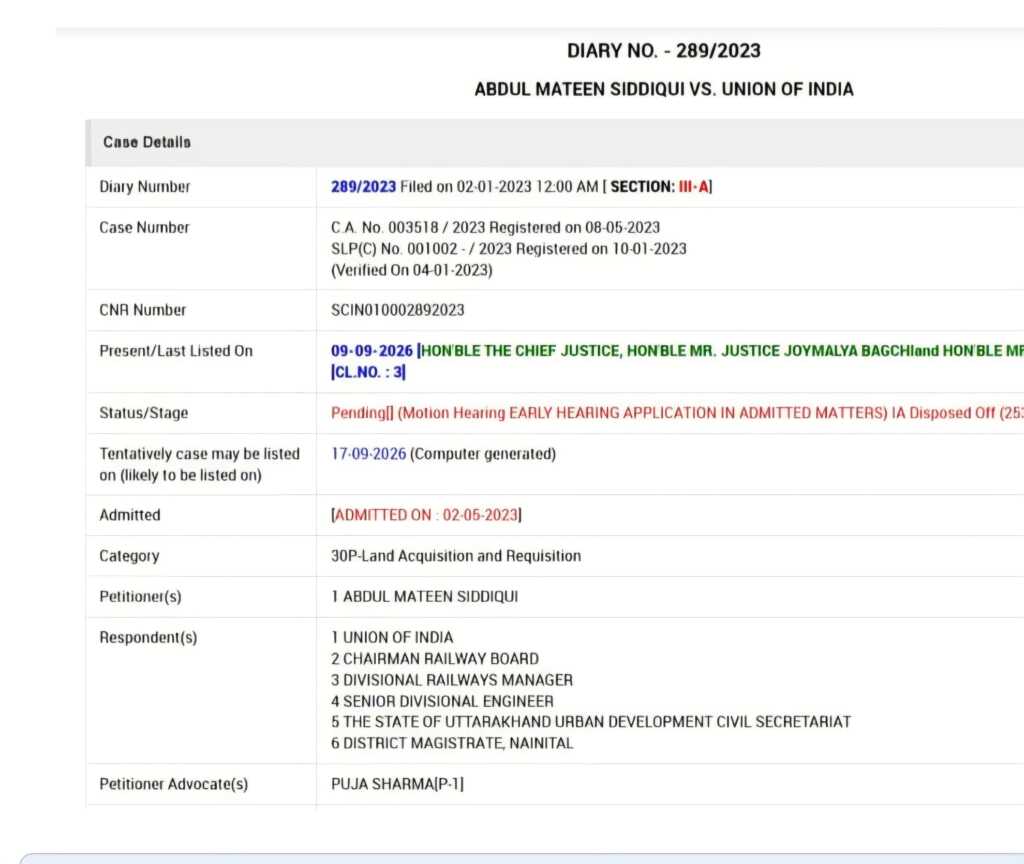The image size is (1024, 864).
Task: Click the SLP(C) No. 001002 registration line
Action: click(x=509, y=249)
